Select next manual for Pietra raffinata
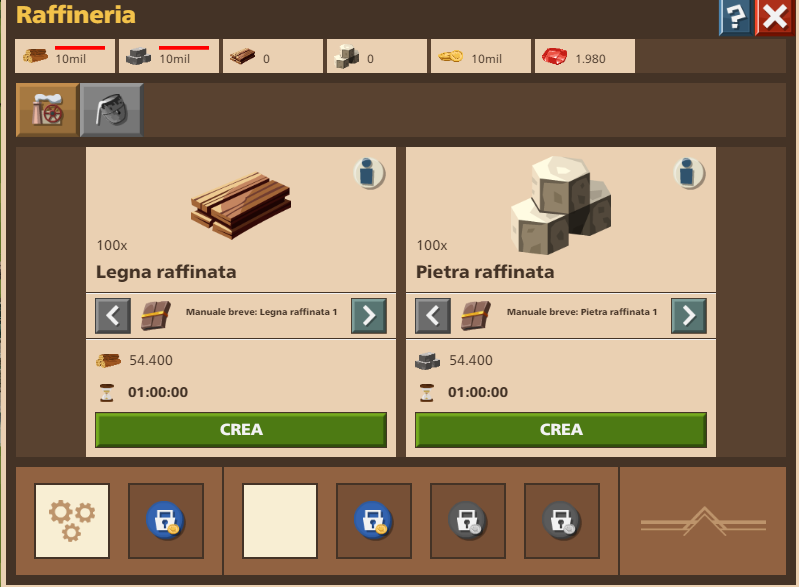 [x=689, y=316]
